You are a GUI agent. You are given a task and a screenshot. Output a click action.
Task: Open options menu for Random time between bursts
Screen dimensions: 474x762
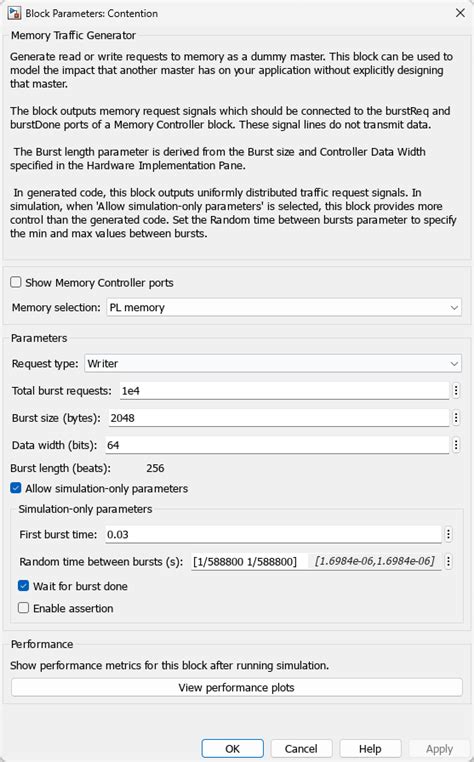448,562
